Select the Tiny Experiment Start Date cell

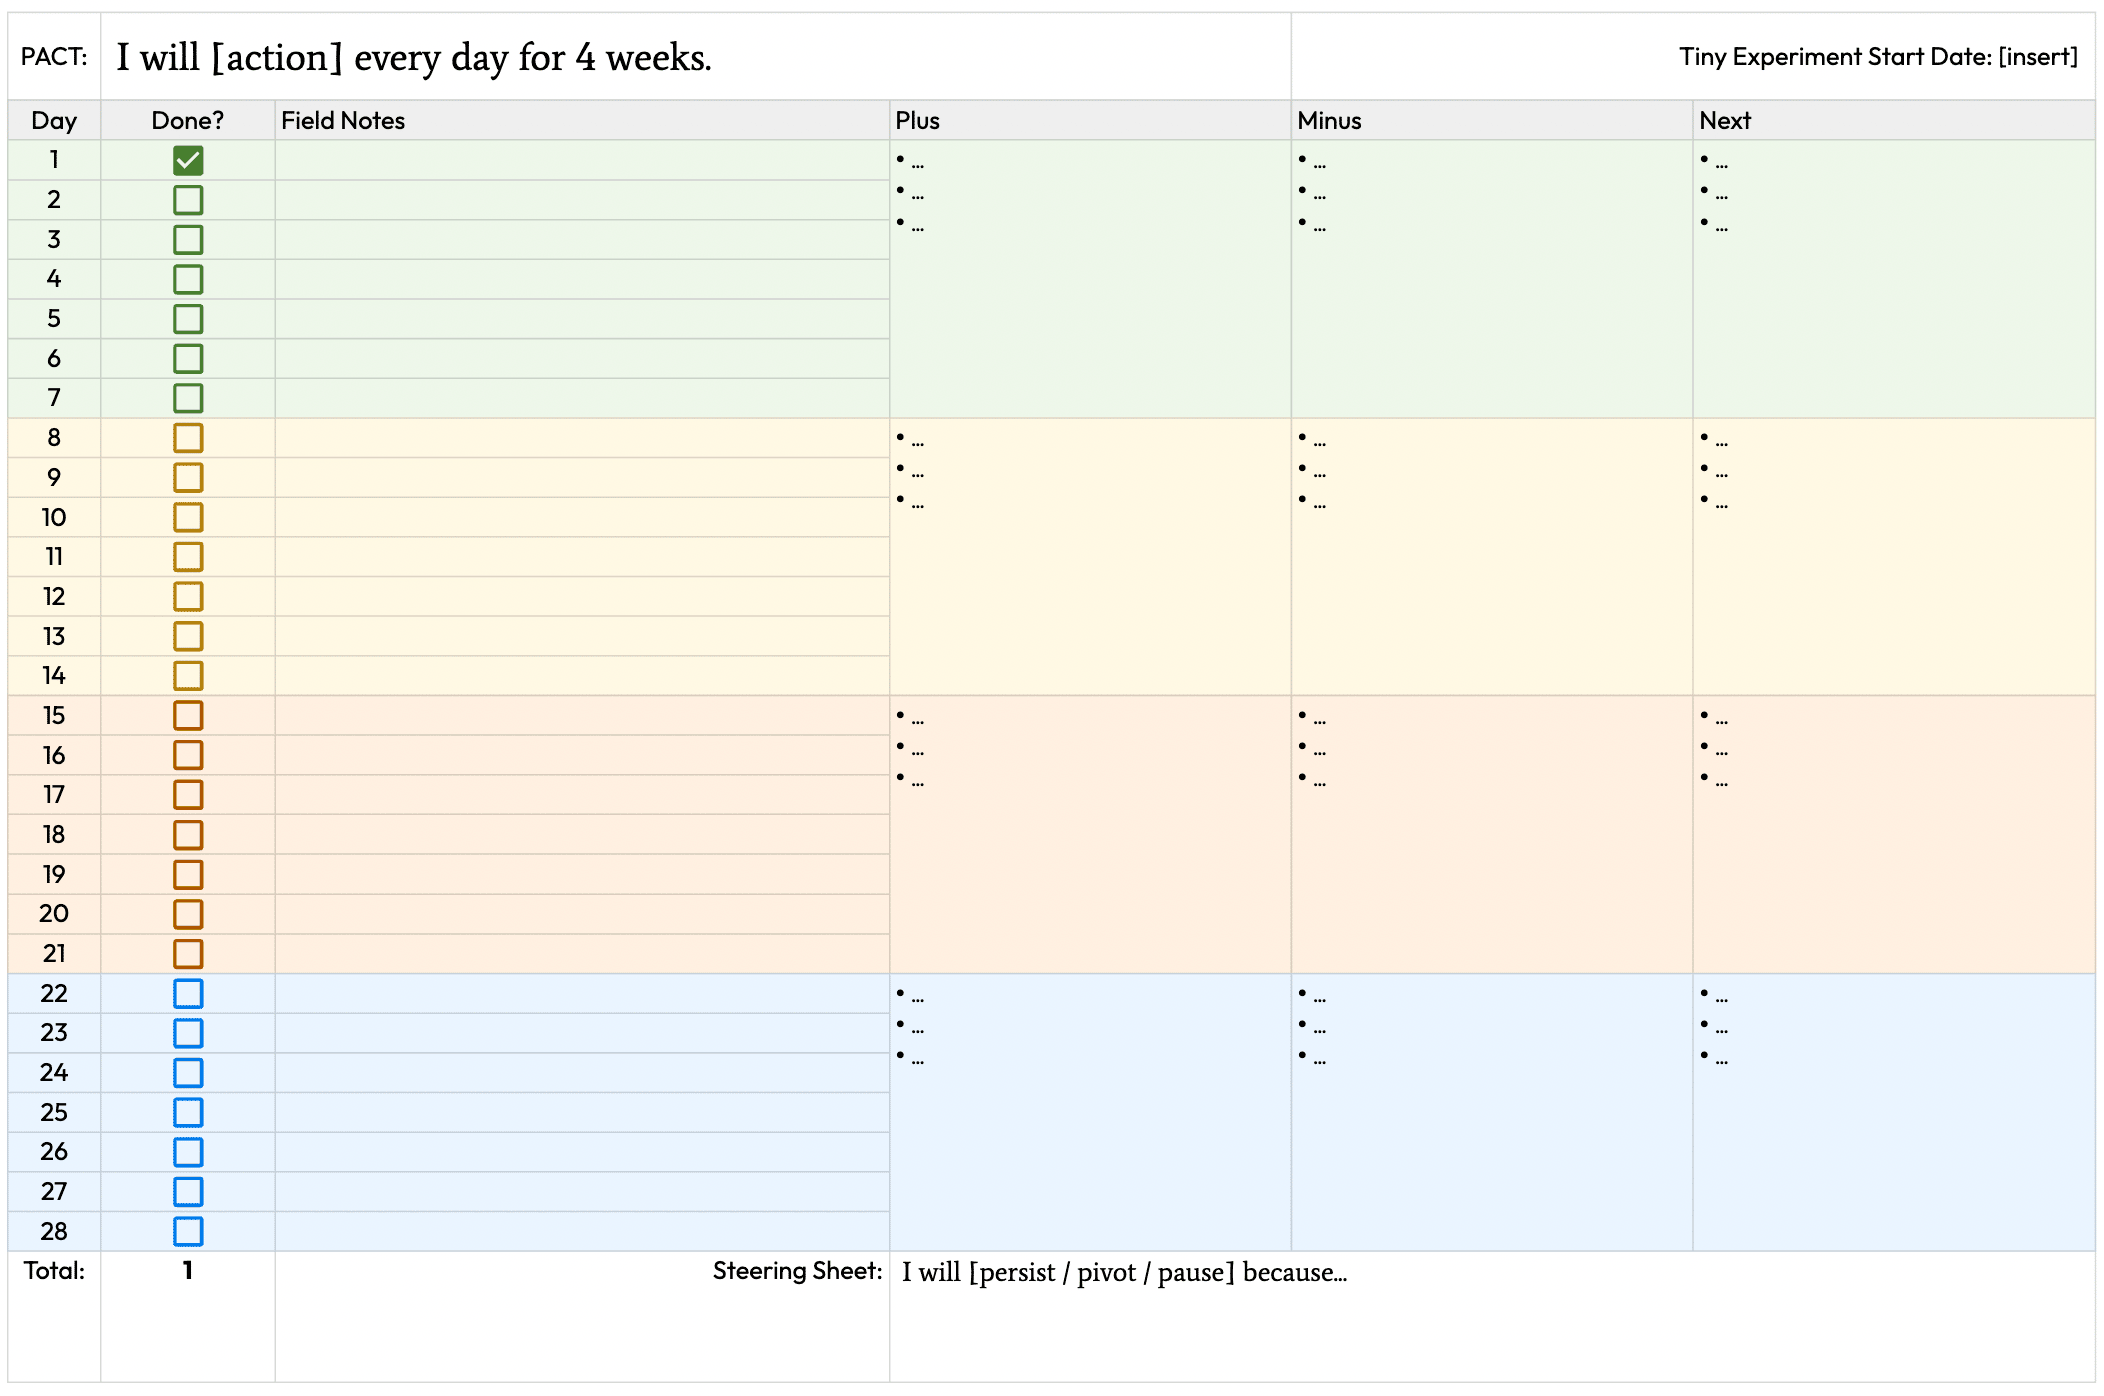pos(1693,57)
